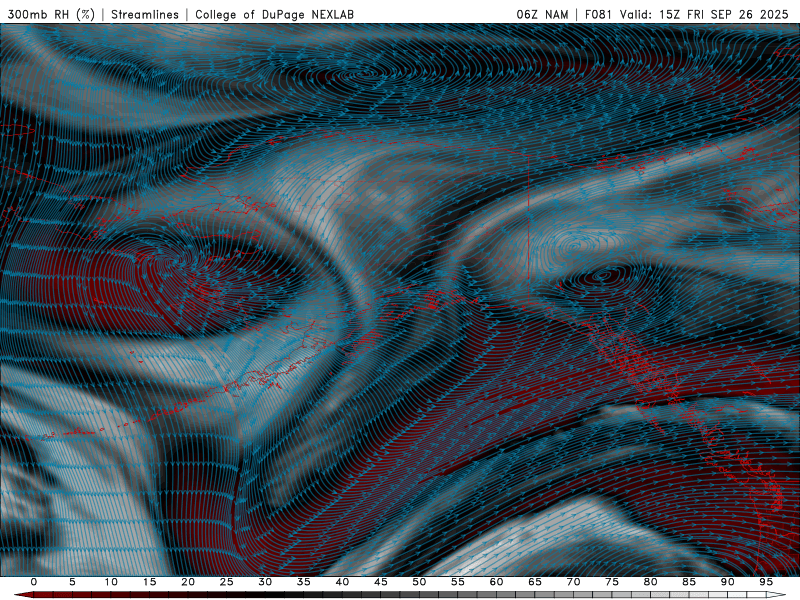Click the "70" tick label on color scale
Screen dimensions: 800x600
tap(573, 582)
